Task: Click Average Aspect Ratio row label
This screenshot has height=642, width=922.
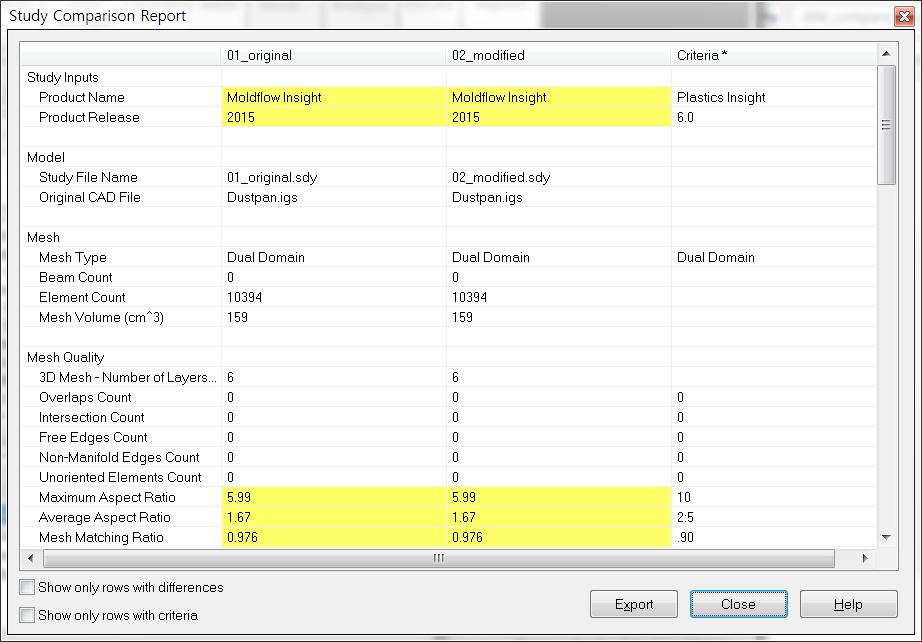Action: pyautogui.click(x=105, y=517)
